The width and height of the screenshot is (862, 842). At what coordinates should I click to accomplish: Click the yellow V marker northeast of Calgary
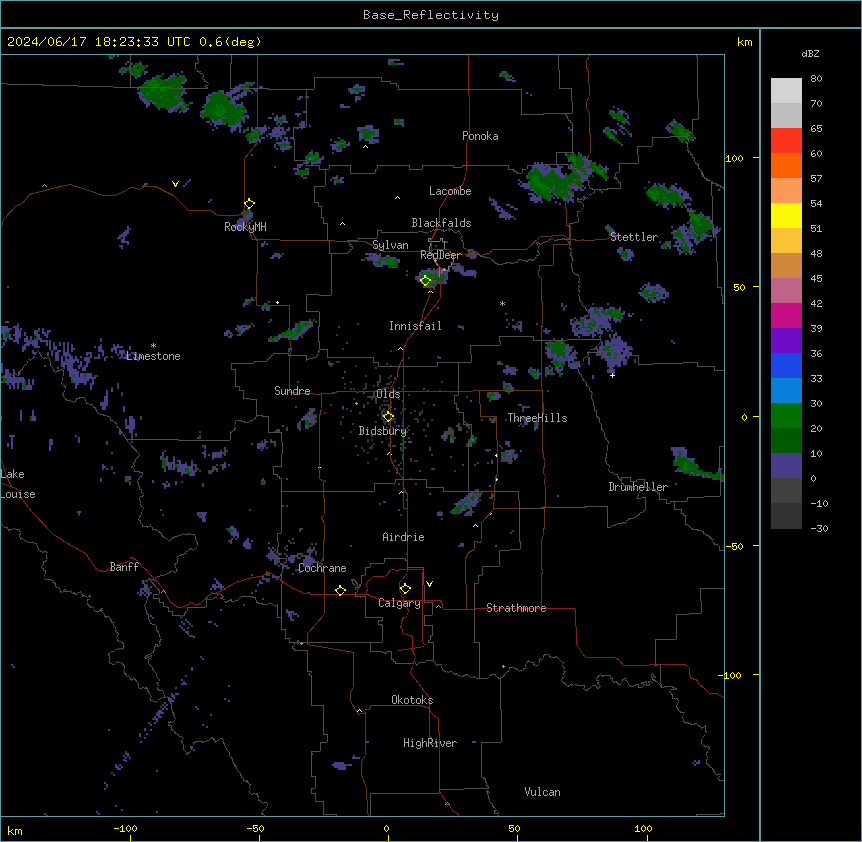[x=429, y=584]
